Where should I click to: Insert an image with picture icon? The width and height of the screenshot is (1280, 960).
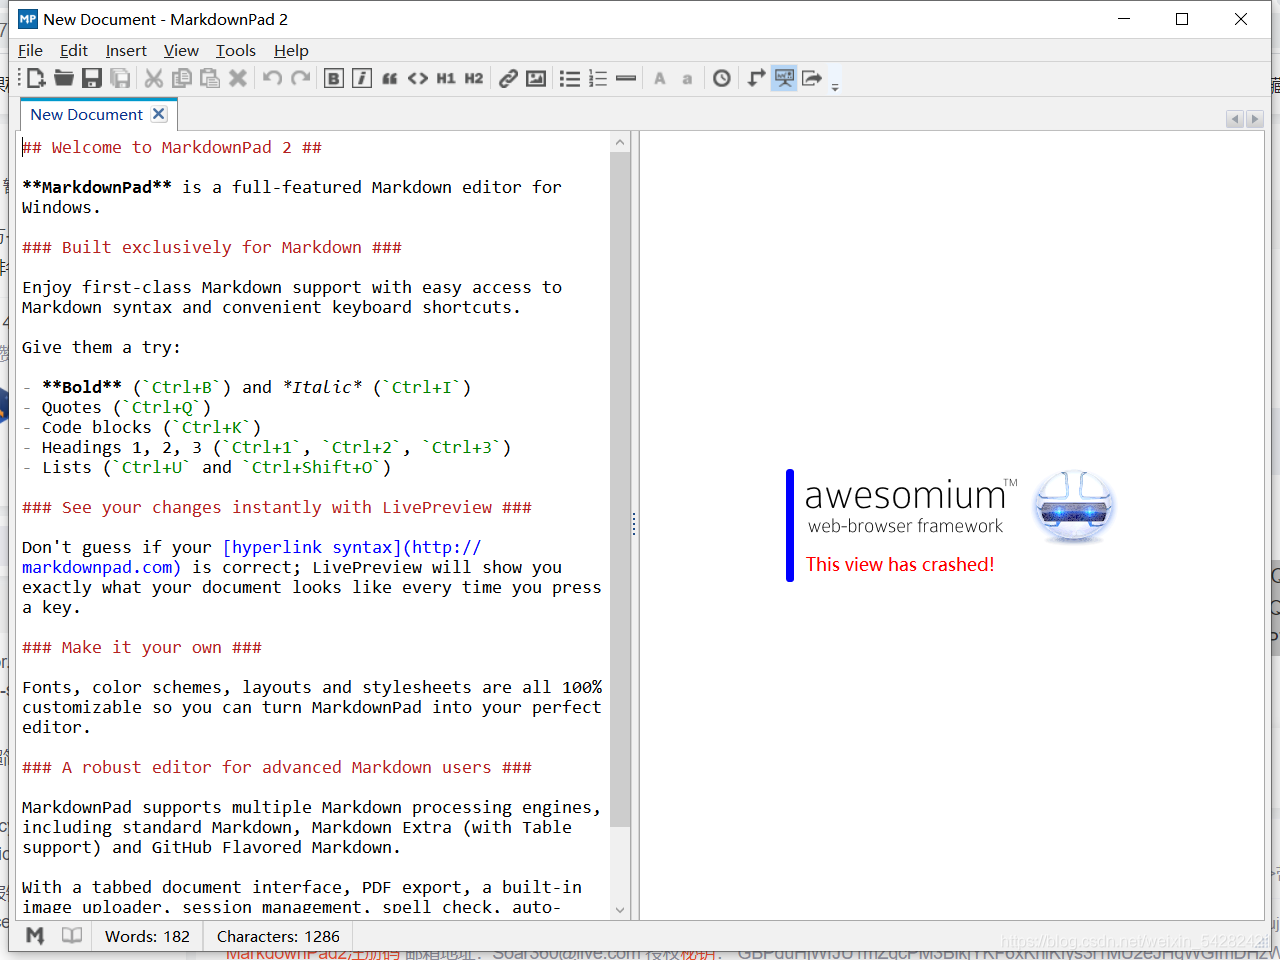536,78
